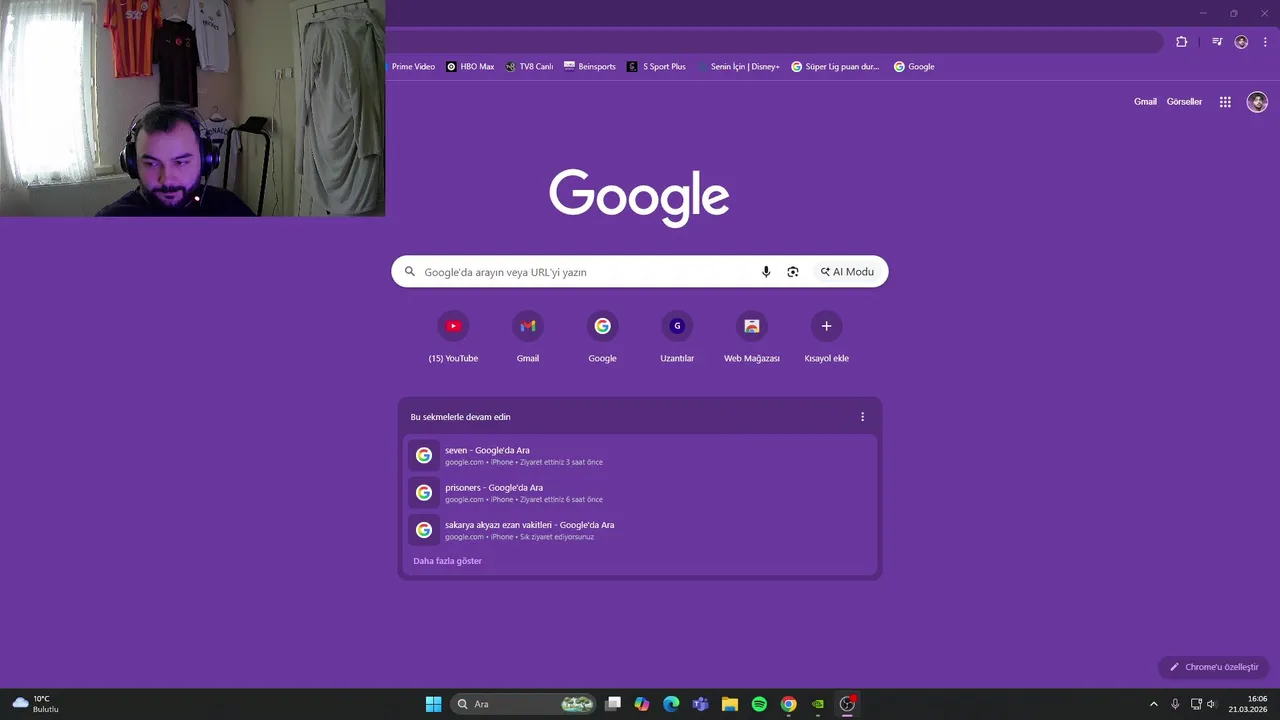1280x720 pixels.
Task: Open the Süper Lig puan dur... bookmark
Action: [x=835, y=67]
